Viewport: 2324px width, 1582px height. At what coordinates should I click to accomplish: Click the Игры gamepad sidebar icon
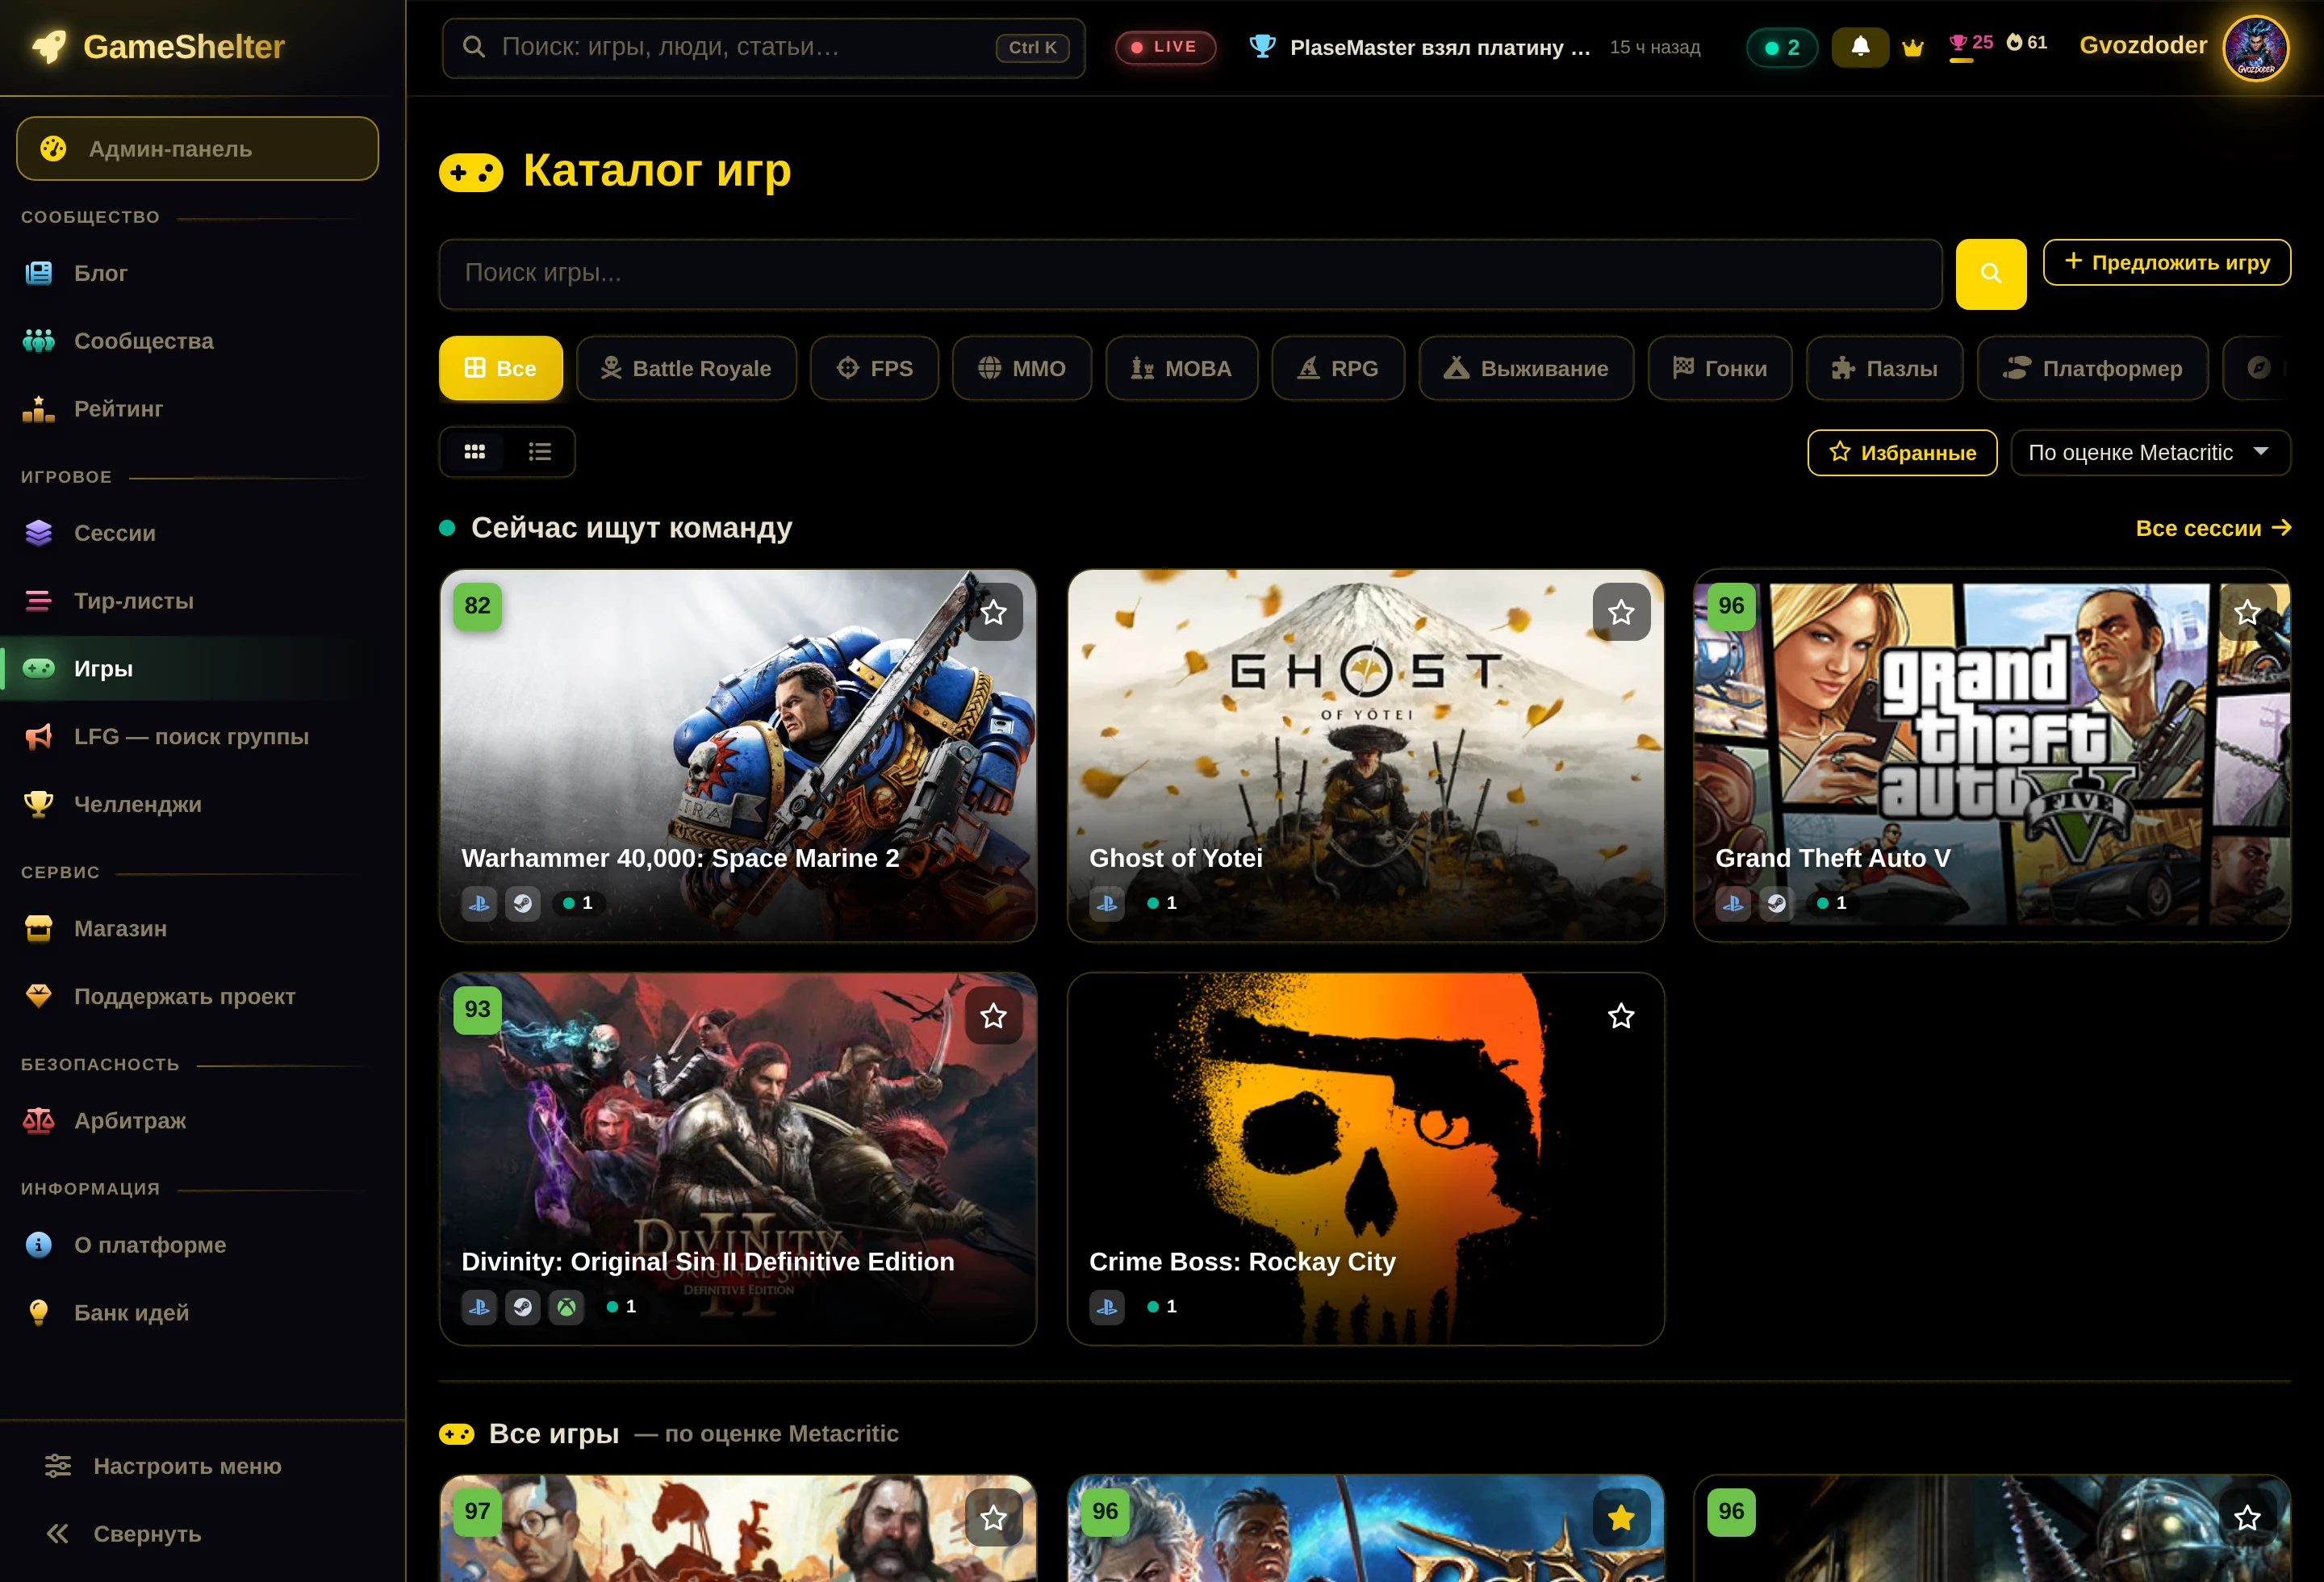pyautogui.click(x=38, y=668)
